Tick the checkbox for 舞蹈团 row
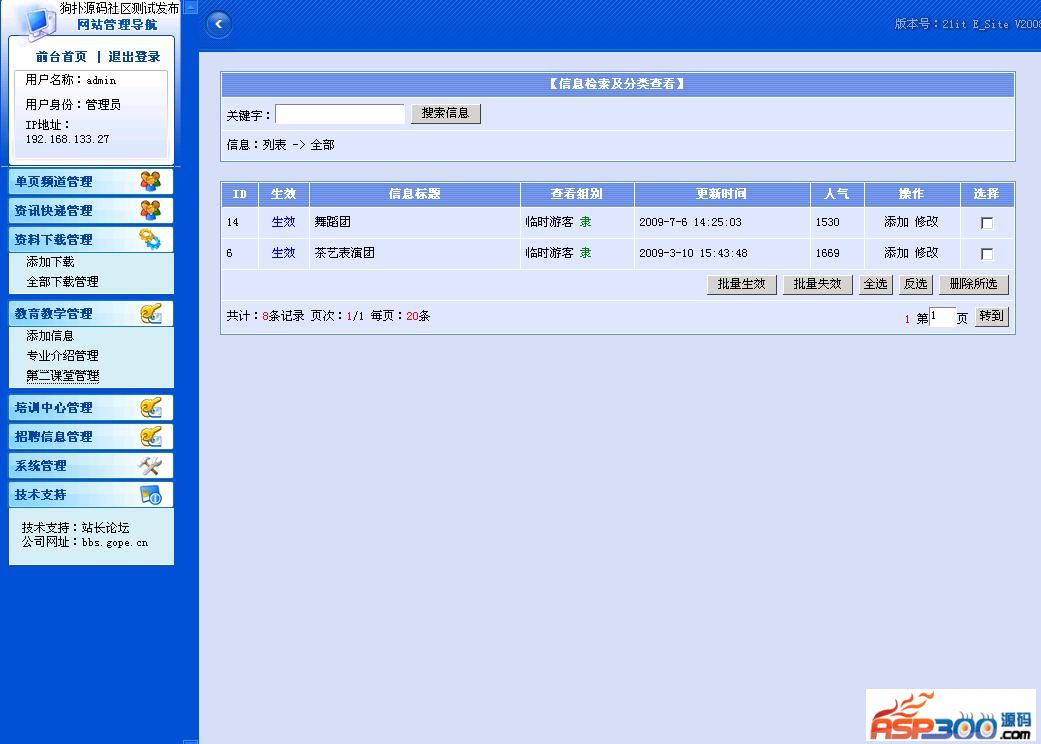1041x744 pixels. pos(987,223)
